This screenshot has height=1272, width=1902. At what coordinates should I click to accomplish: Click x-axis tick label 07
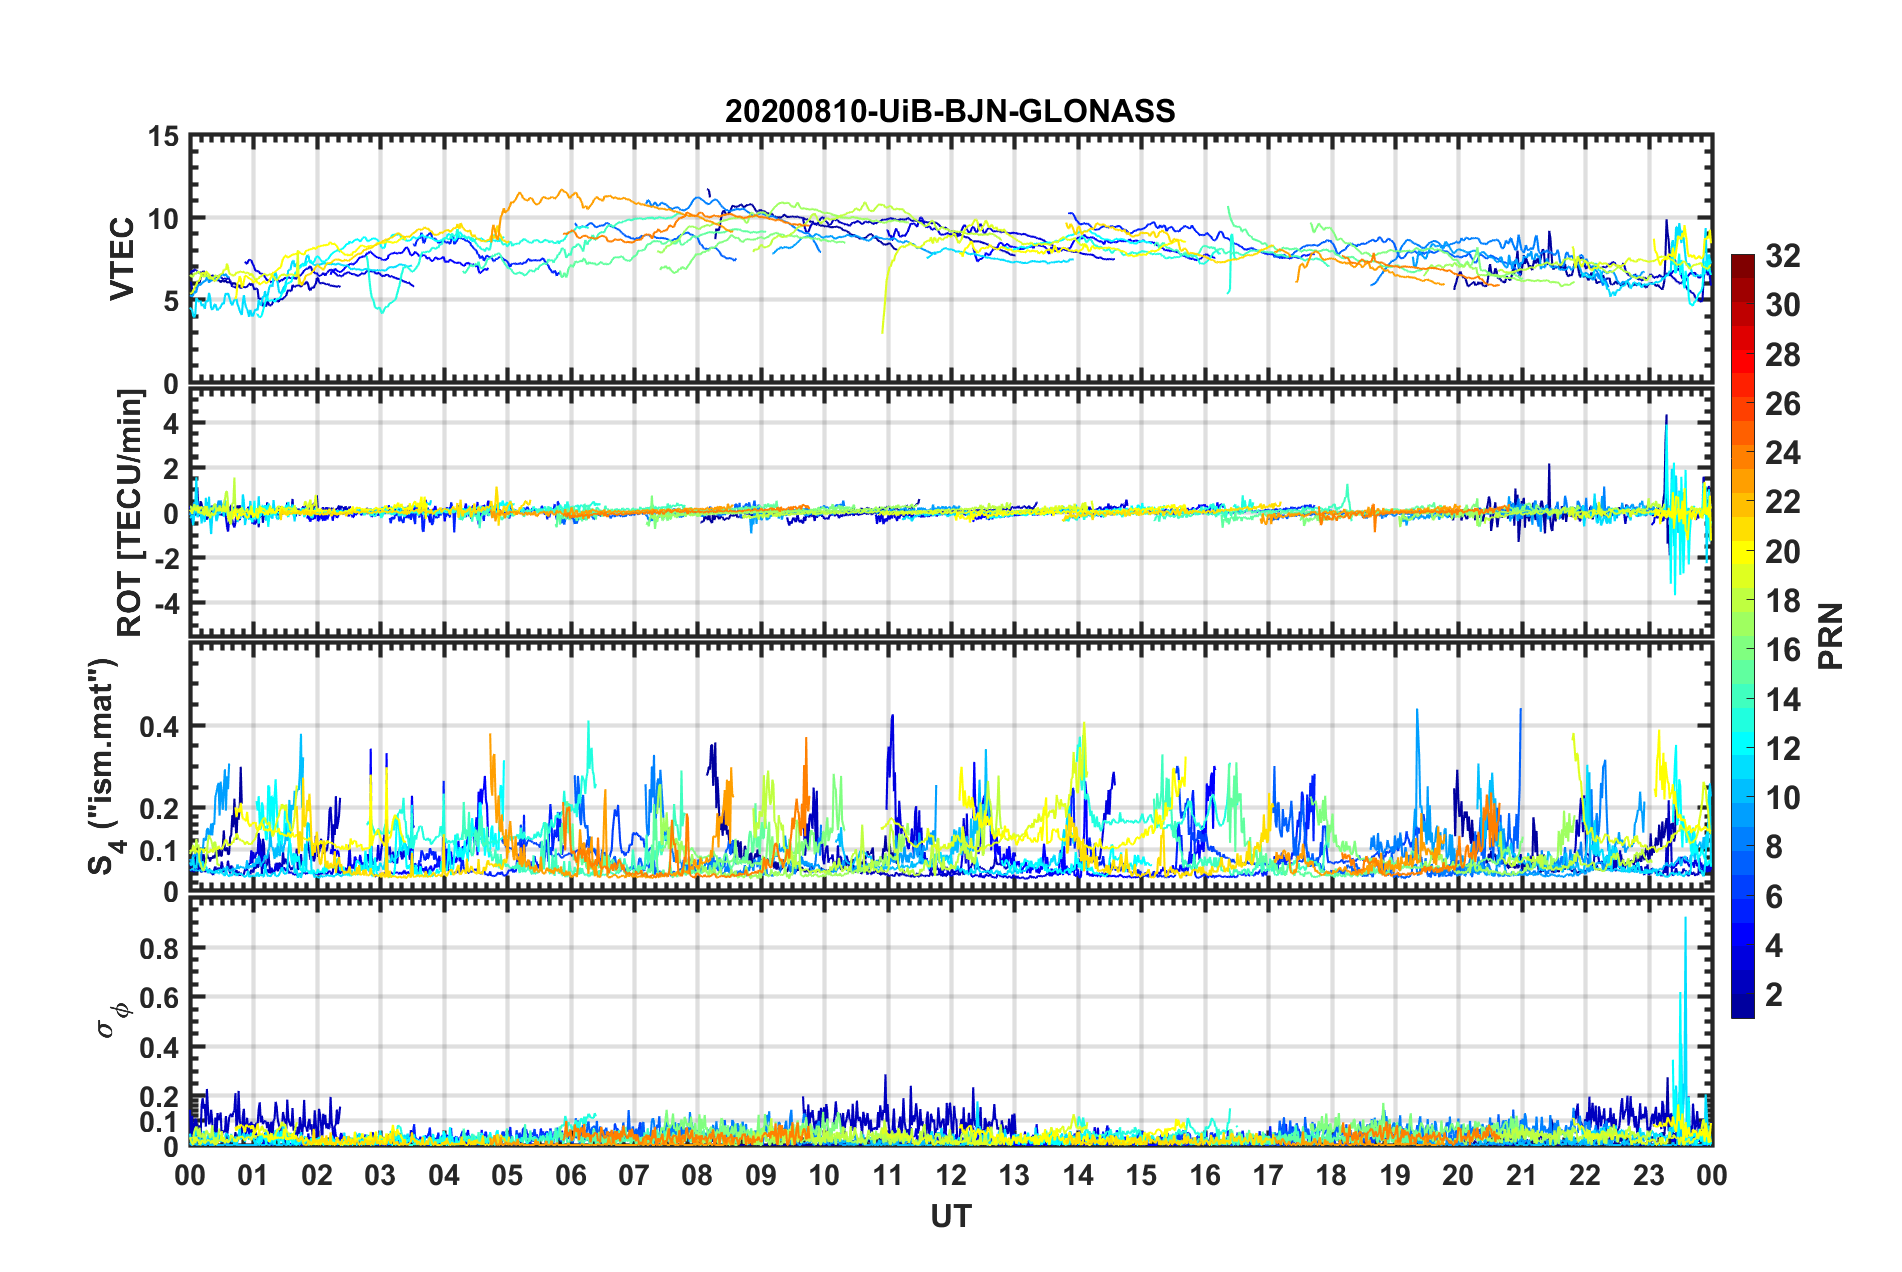pos(634,1175)
